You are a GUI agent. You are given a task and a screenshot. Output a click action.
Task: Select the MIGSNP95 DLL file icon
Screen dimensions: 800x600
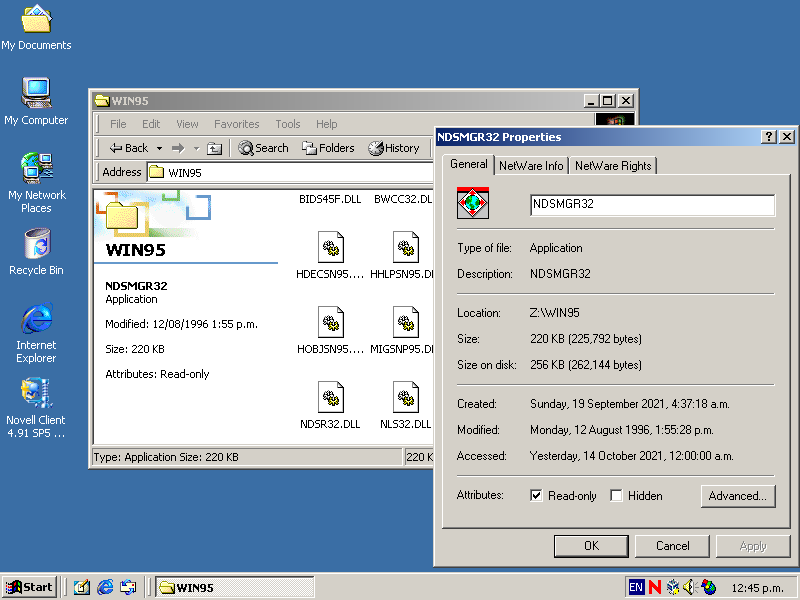click(406, 322)
